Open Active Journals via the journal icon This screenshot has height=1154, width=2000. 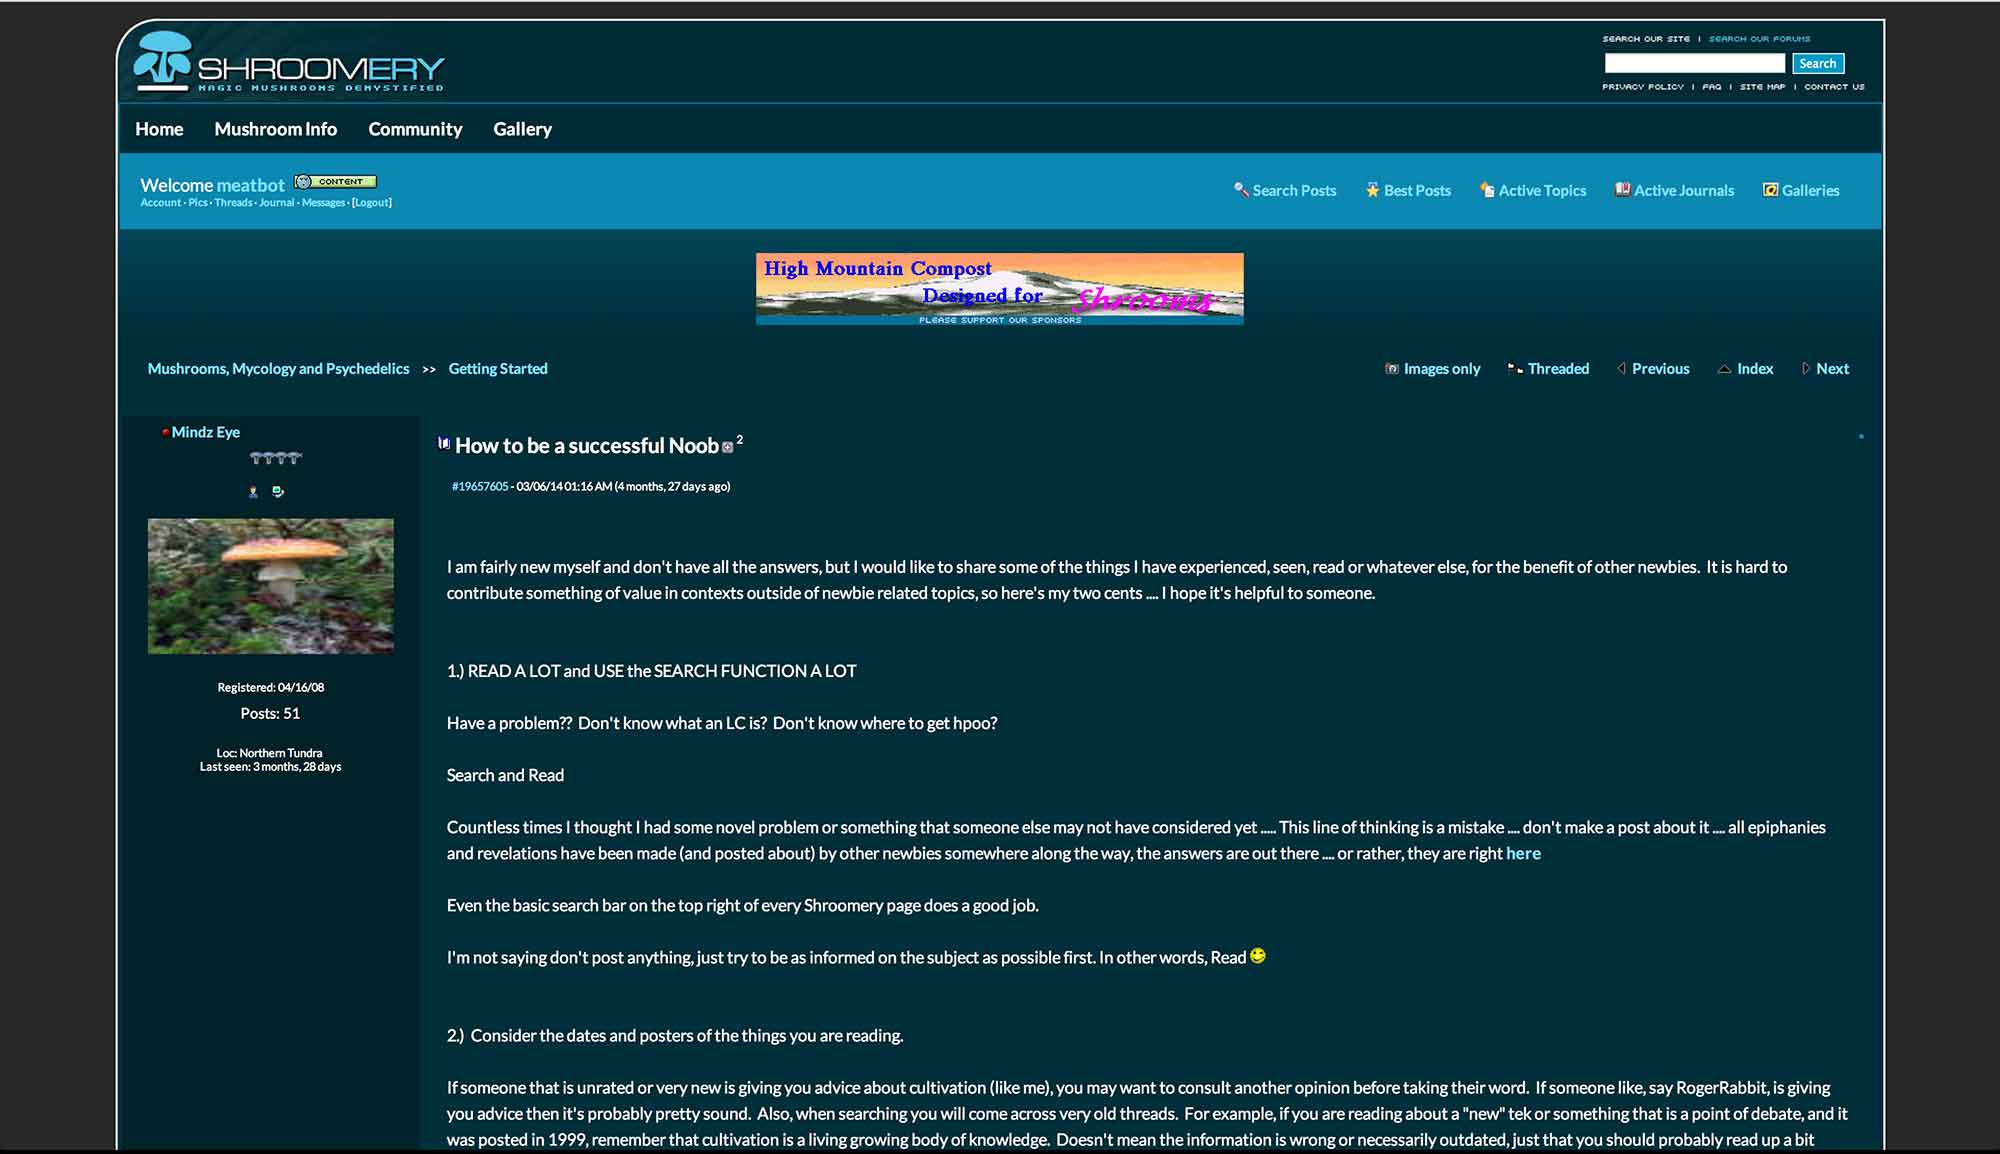pos(1620,188)
